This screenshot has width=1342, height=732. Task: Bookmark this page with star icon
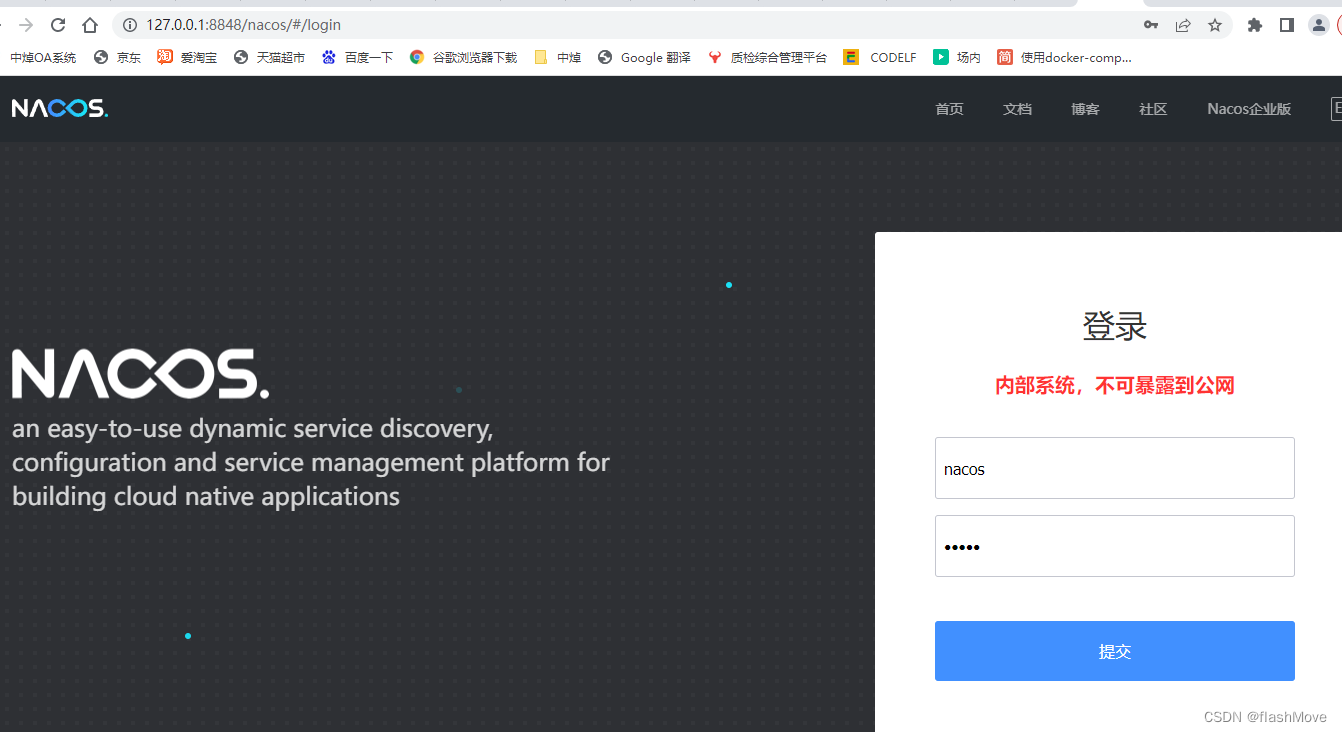1215,25
